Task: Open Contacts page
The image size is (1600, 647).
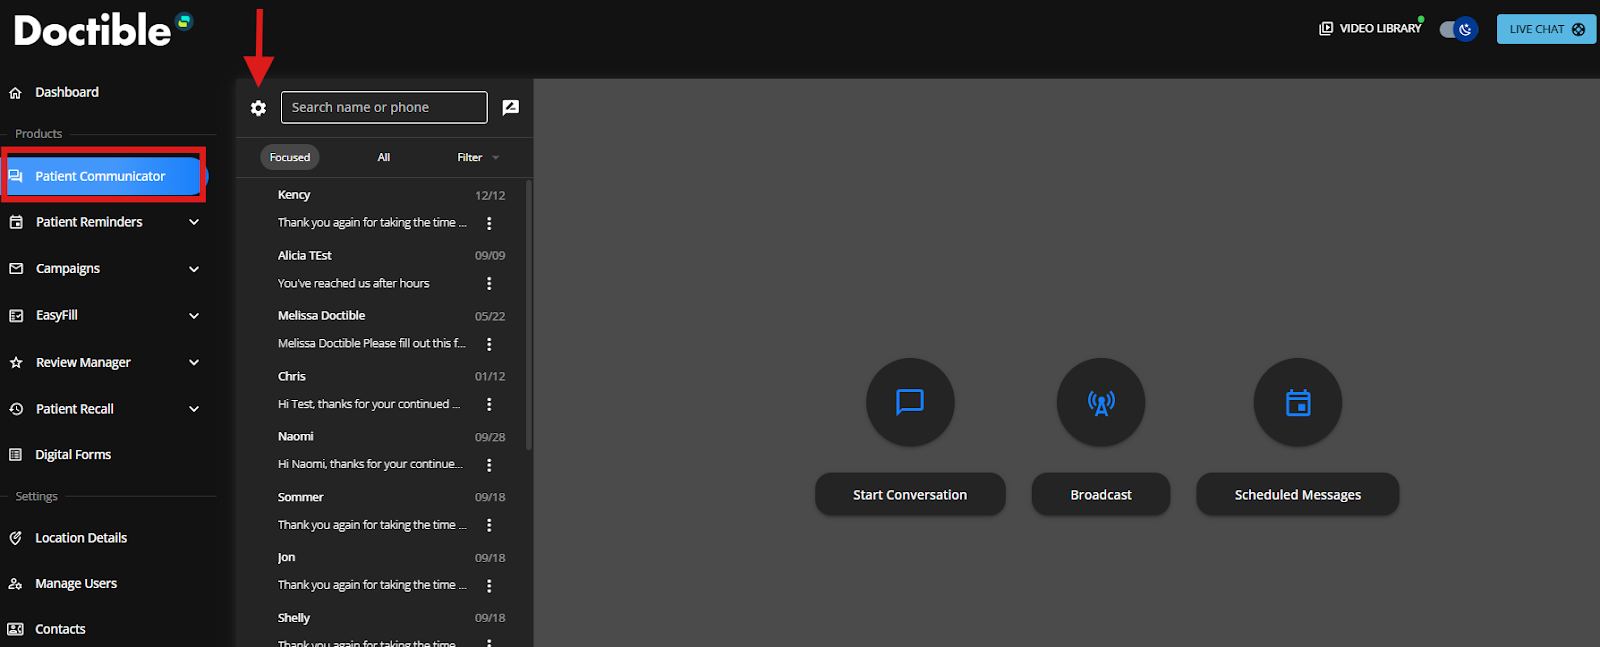Action: (x=60, y=629)
